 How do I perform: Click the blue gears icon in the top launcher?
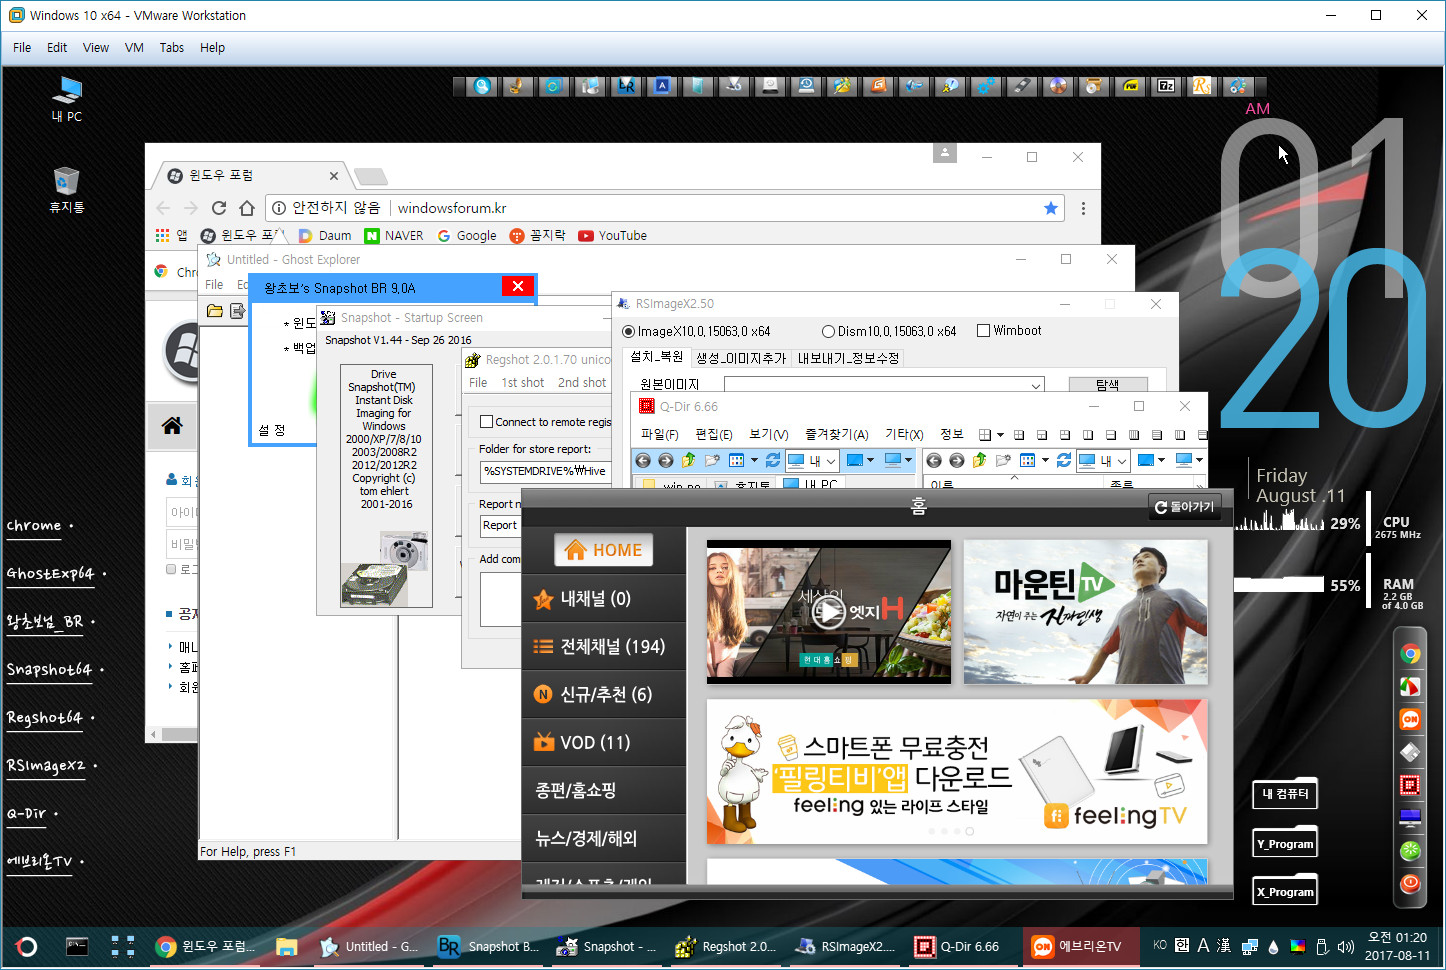coord(986,86)
